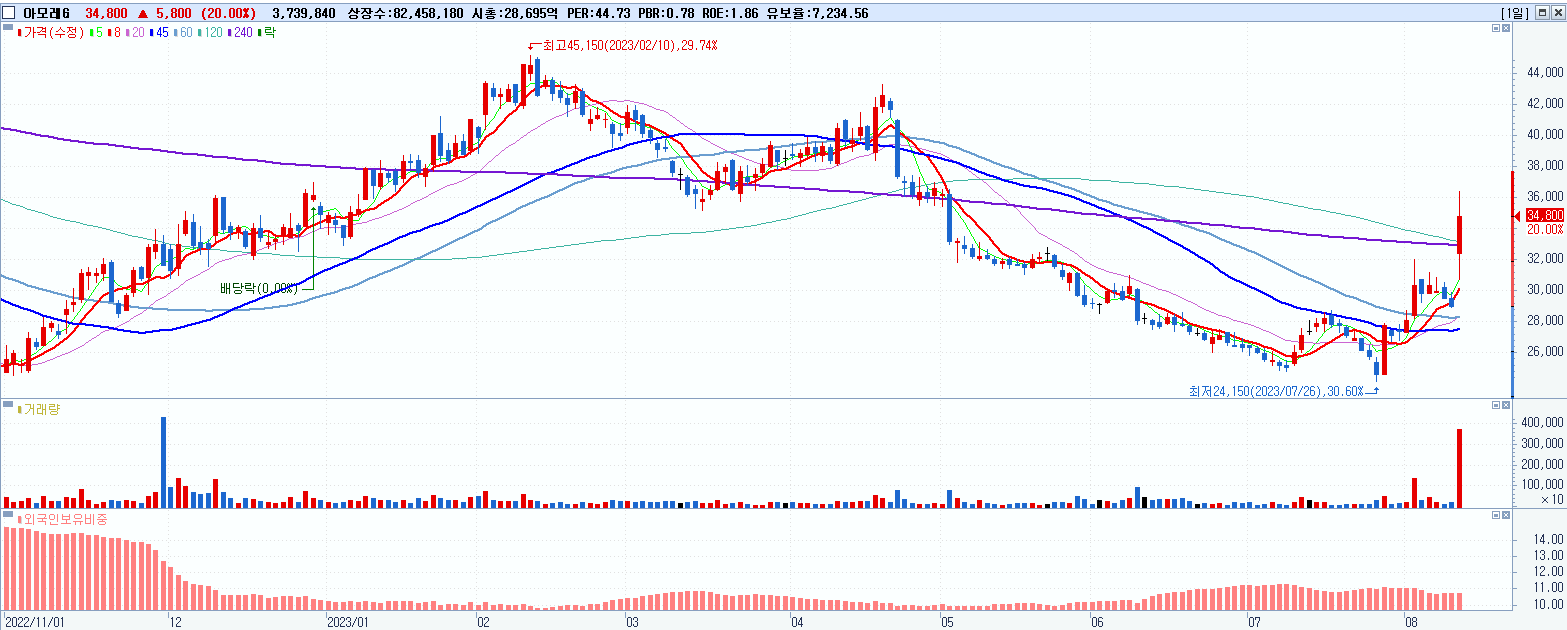This screenshot has height=630, width=1567.
Task: Click the volume figure 3,739,840
Action: pyautogui.click(x=304, y=13)
